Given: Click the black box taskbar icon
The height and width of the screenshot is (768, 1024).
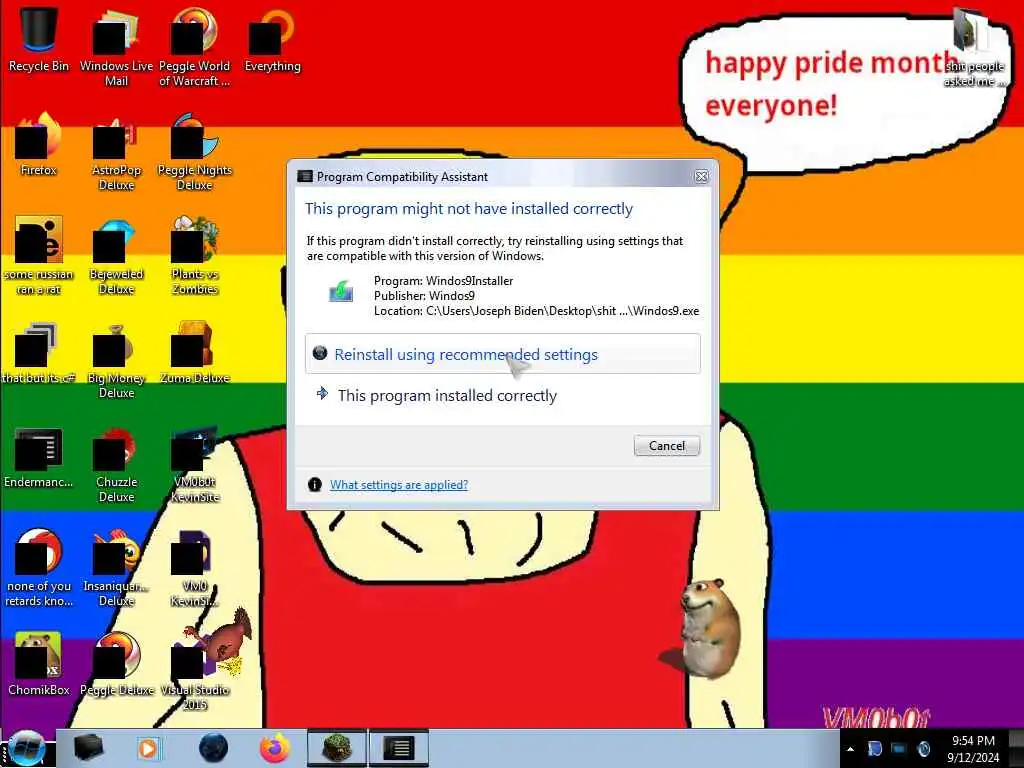Looking at the screenshot, I should point(88,748).
